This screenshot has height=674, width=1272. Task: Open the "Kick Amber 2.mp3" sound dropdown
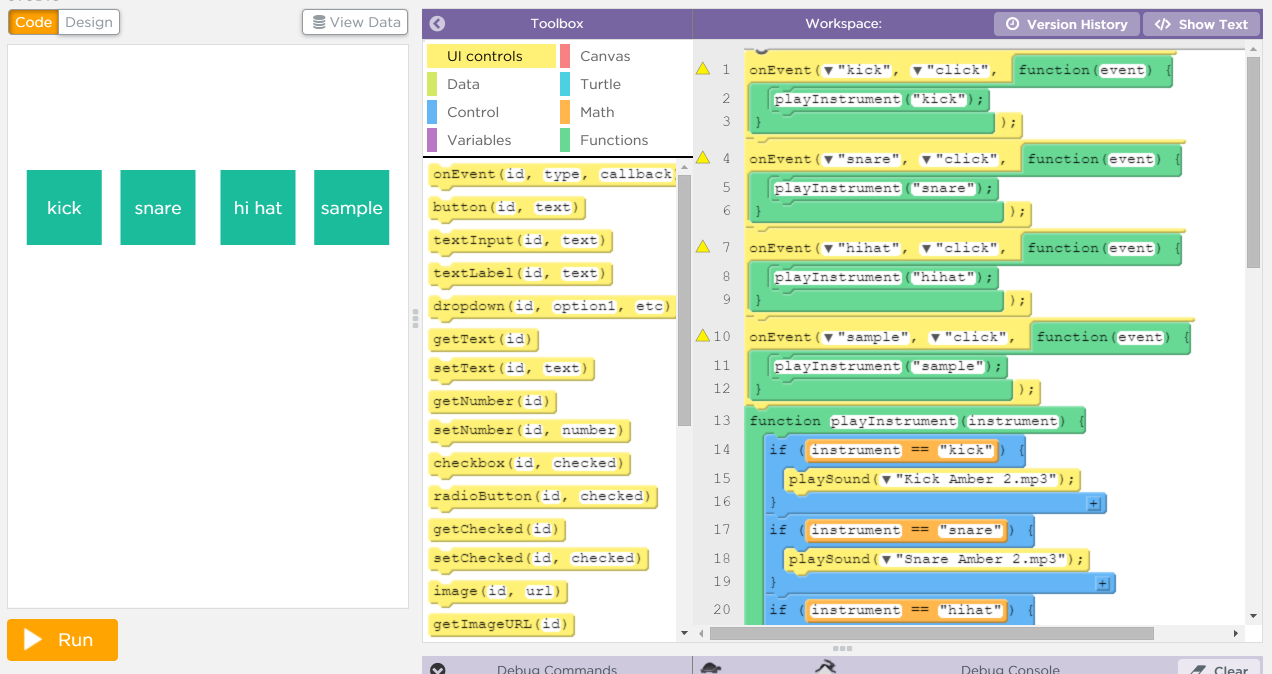[x=887, y=479]
